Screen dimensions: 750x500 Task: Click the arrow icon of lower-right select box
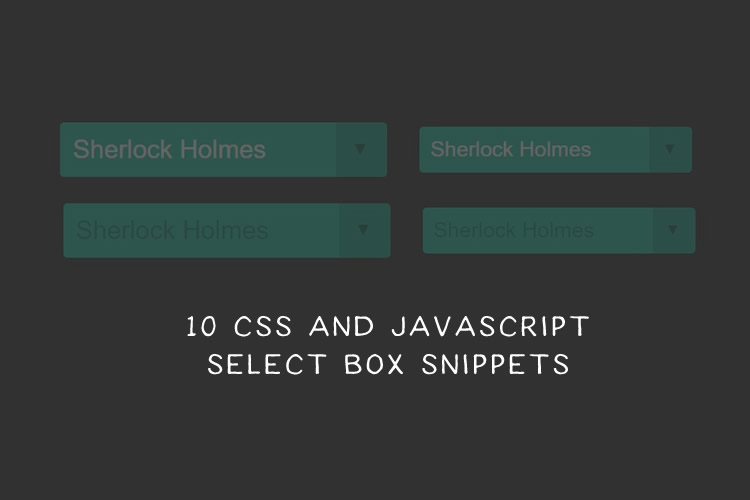coord(673,230)
